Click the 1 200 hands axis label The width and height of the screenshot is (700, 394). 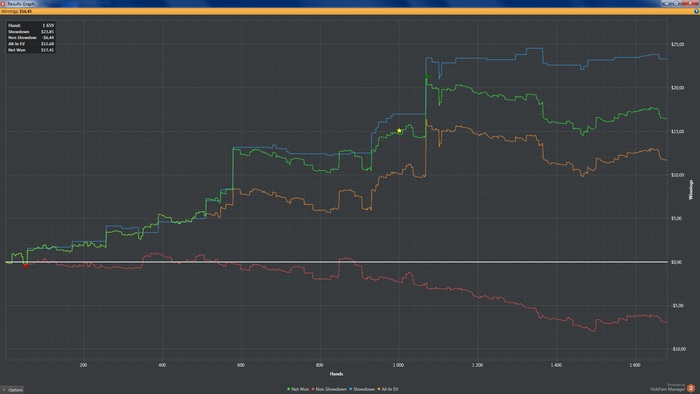(477, 365)
